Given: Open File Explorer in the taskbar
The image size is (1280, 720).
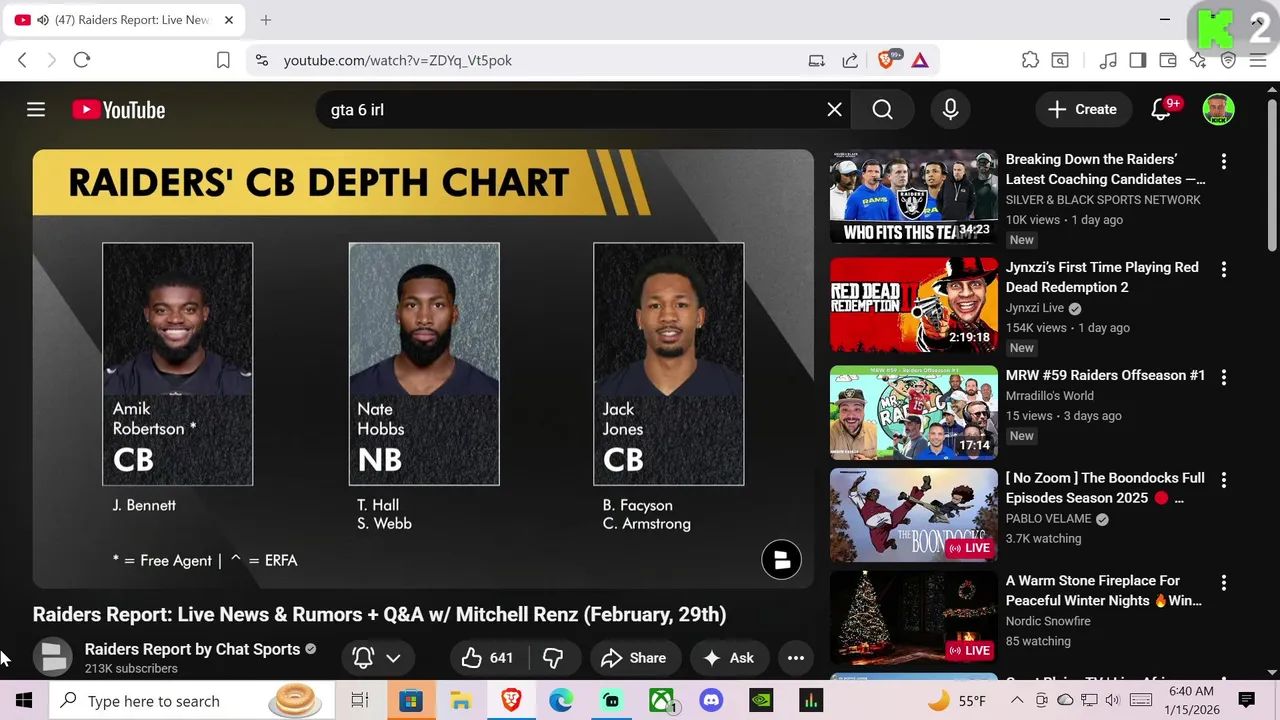Looking at the screenshot, I should 461,701.
